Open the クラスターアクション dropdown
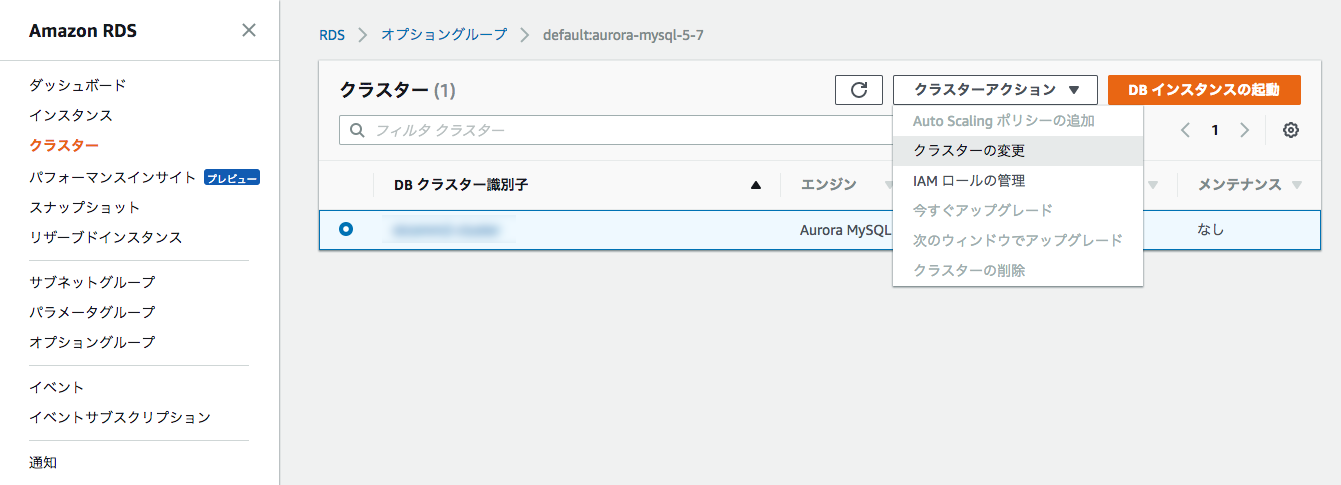This screenshot has width=1341, height=485. tap(995, 90)
